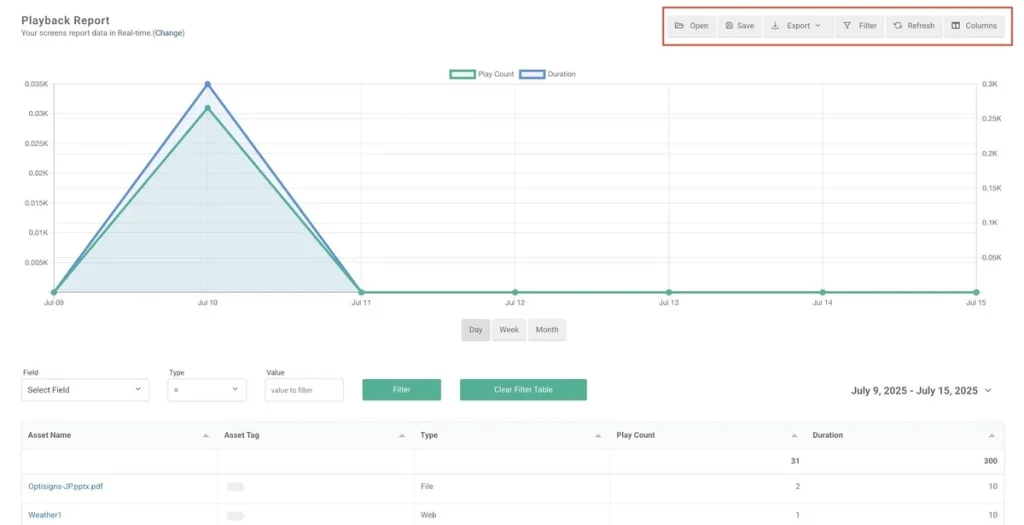1024x525 pixels.
Task: Open the Type operator dropdown
Action: pos(206,390)
